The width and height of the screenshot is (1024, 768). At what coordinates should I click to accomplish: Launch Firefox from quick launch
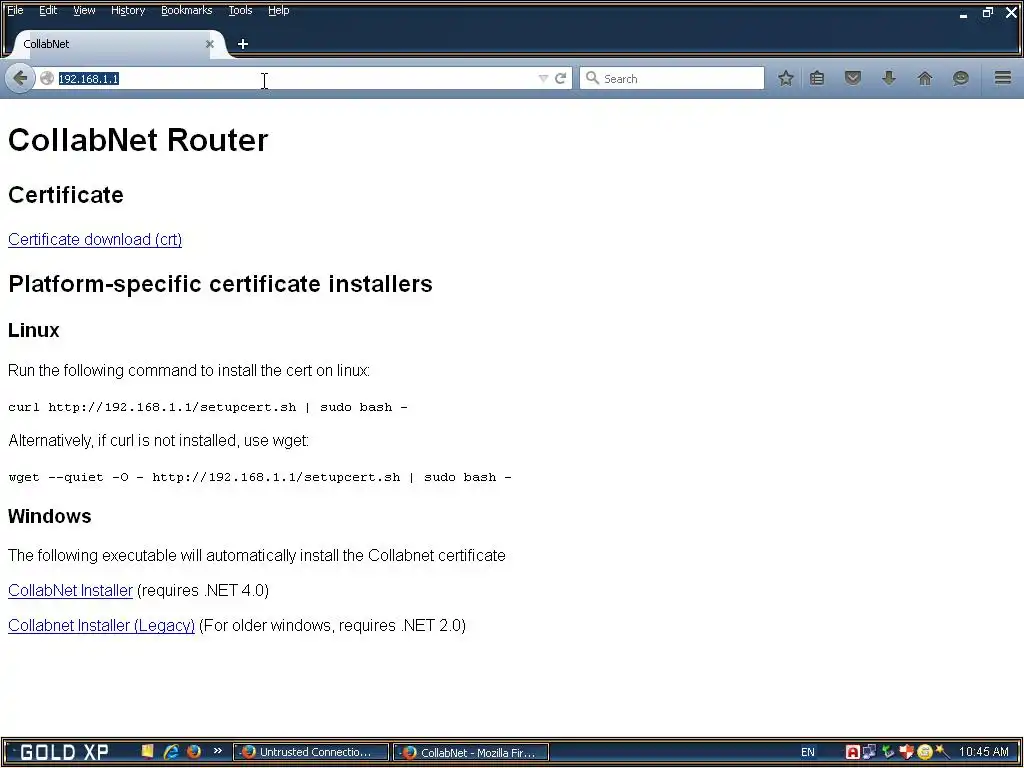194,752
